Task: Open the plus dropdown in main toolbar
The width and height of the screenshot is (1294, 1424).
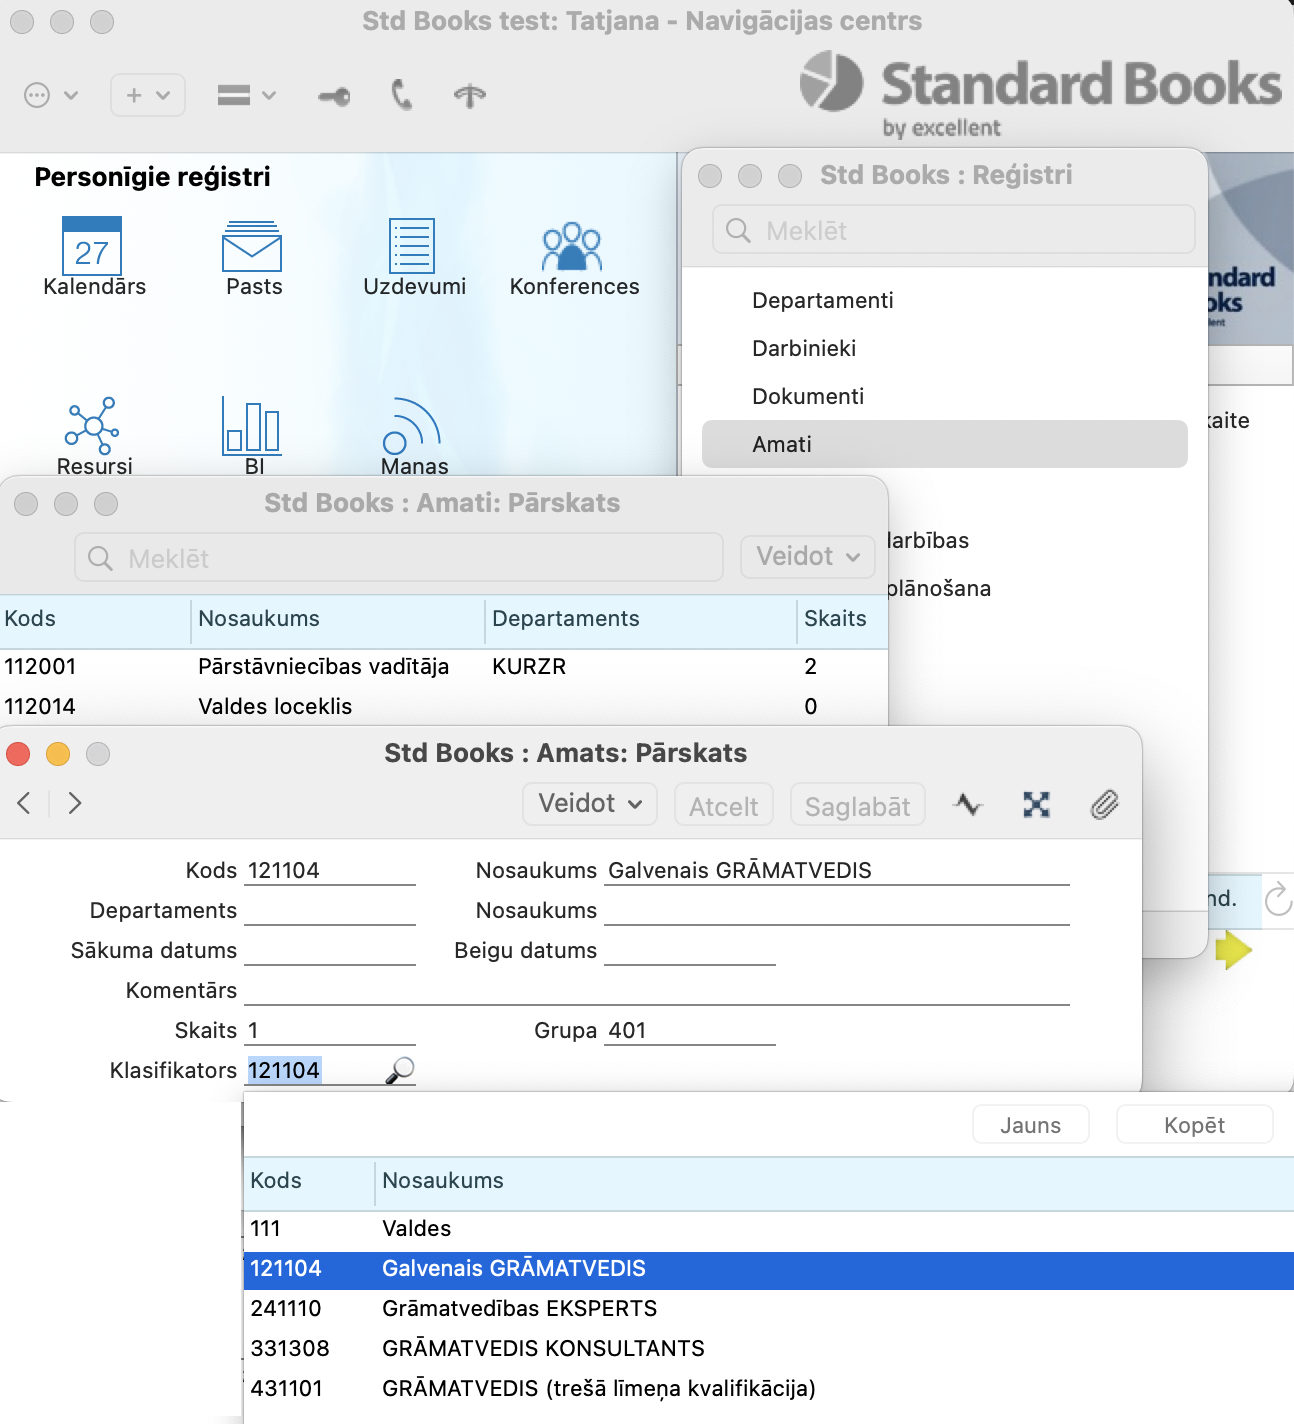Action: (x=147, y=96)
